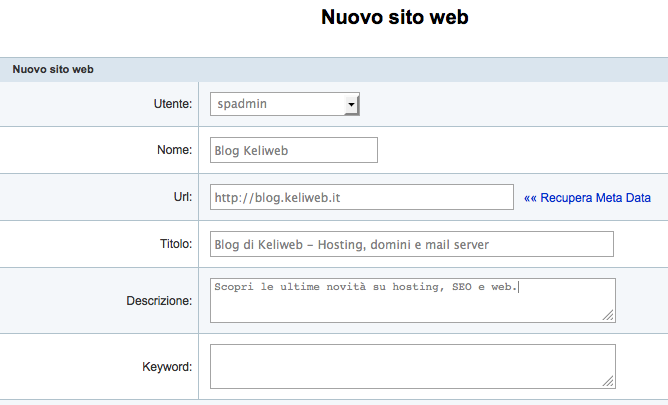The height and width of the screenshot is (405, 668).
Task: Click inside the empty Keyword text area
Action: tap(411, 366)
